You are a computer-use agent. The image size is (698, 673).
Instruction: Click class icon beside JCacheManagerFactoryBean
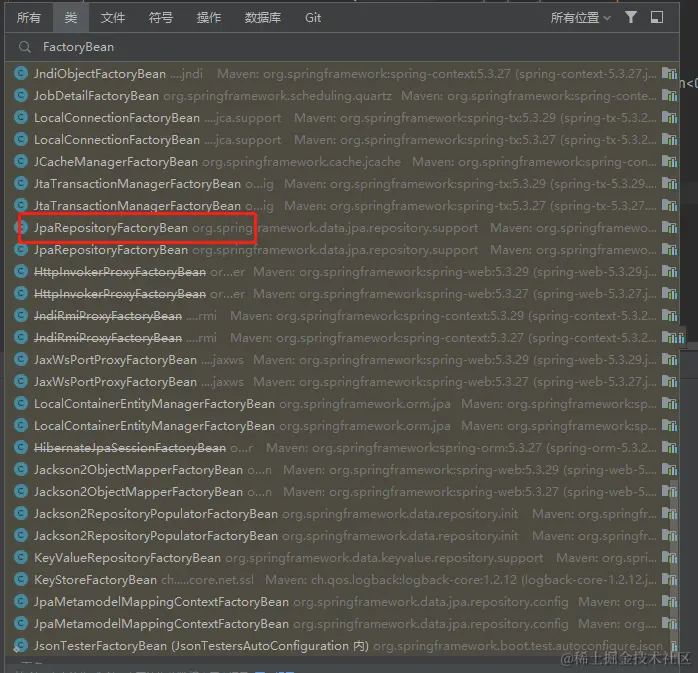[x=20, y=161]
